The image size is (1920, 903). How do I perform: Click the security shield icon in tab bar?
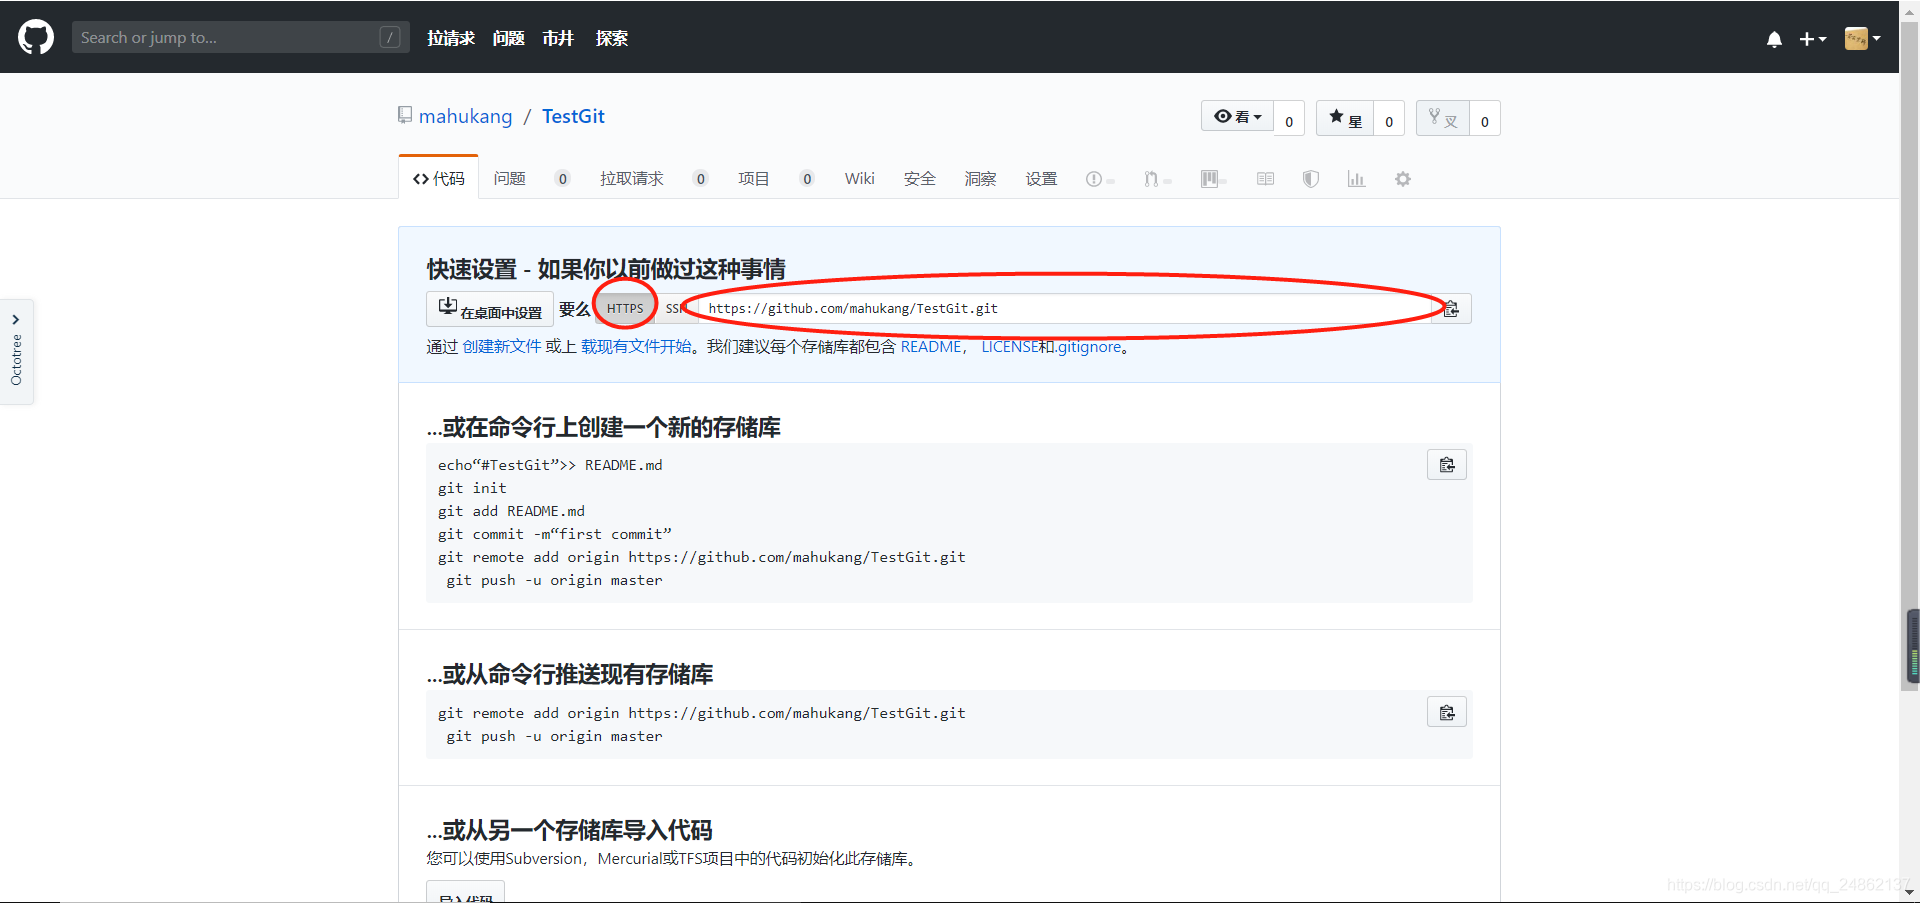[1310, 179]
